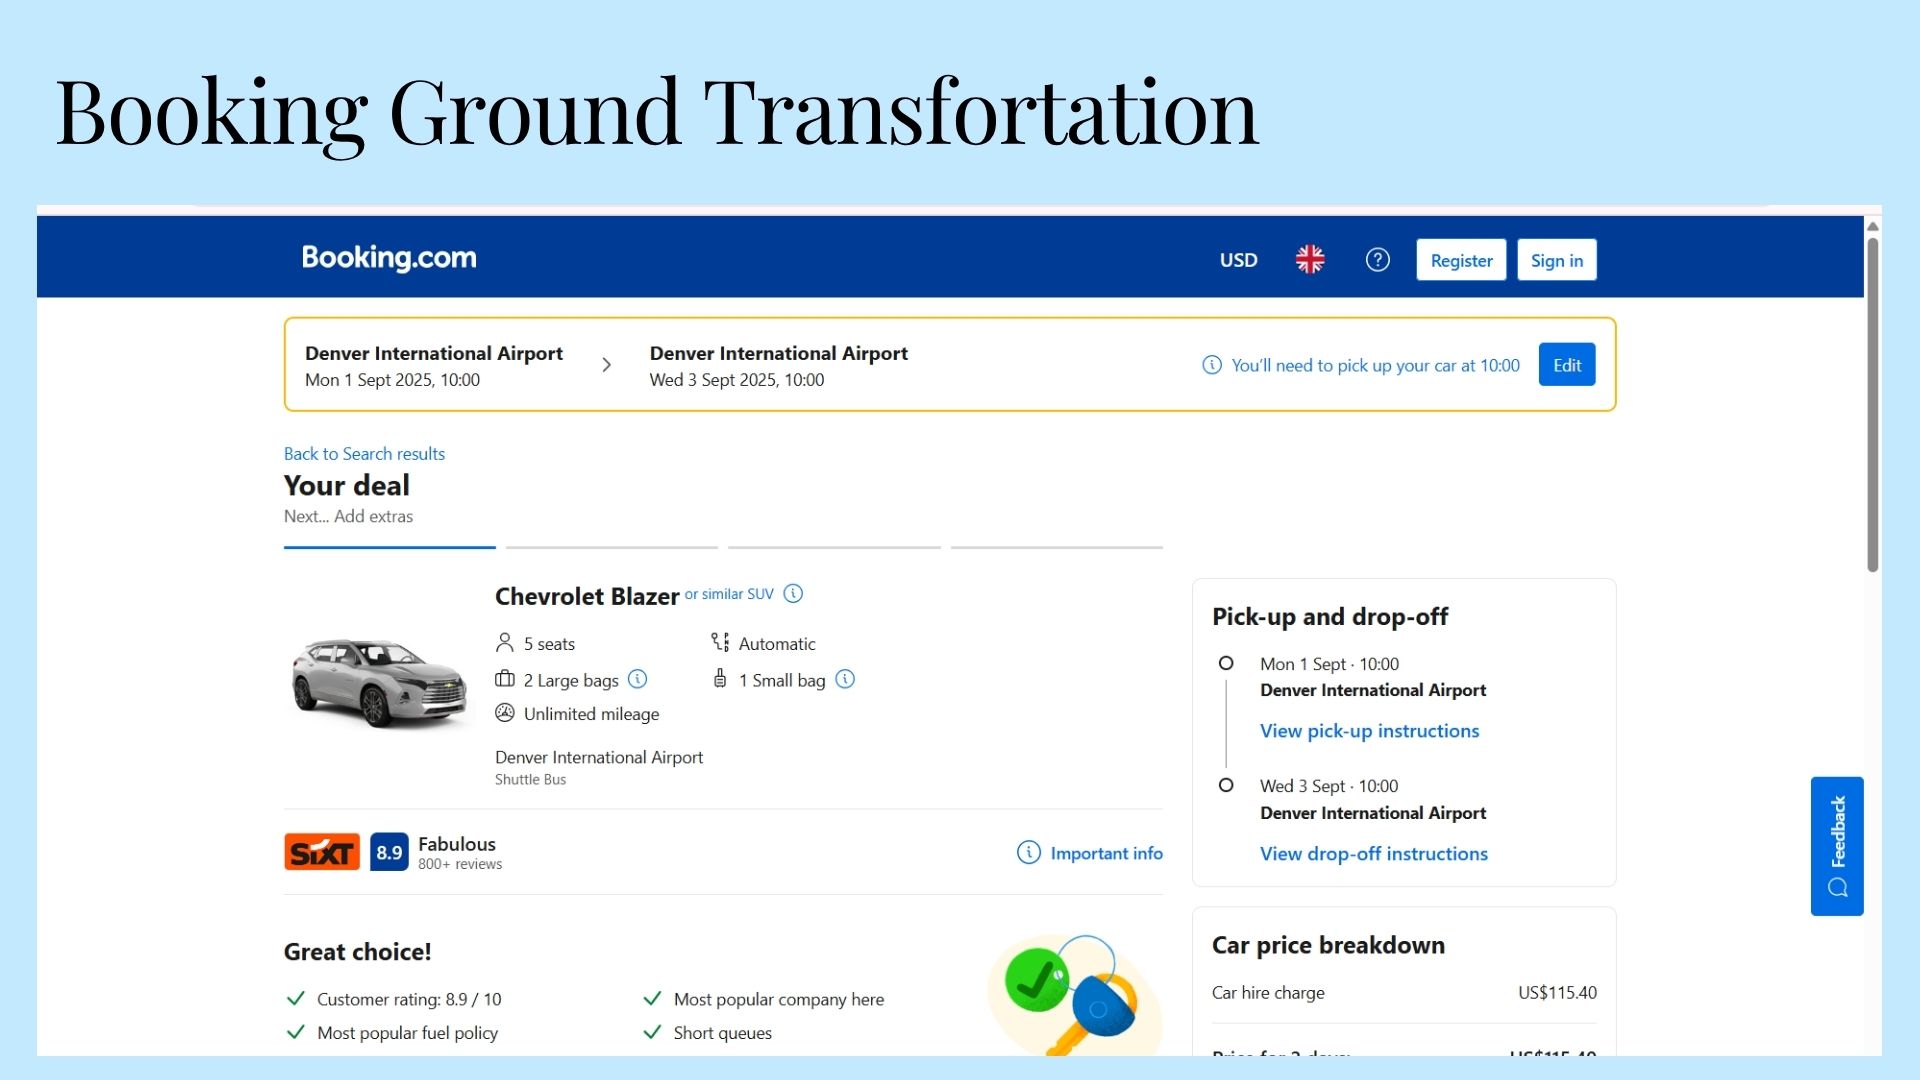
Task: Open the Feedback side tab
Action: [1837, 846]
